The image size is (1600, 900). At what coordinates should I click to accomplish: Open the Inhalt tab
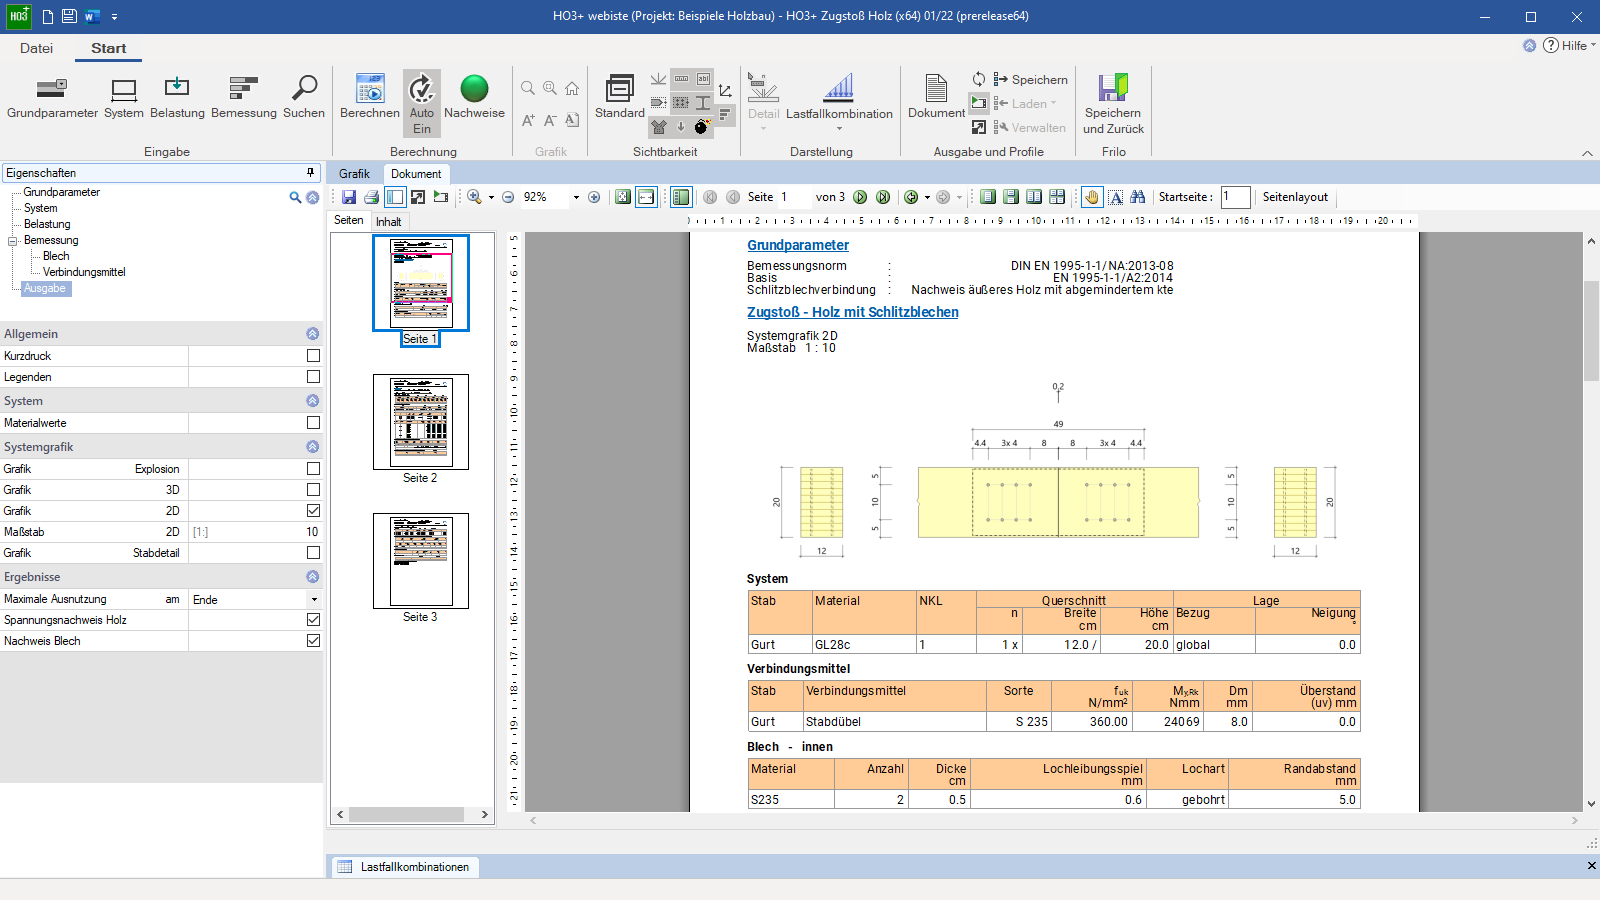[389, 222]
